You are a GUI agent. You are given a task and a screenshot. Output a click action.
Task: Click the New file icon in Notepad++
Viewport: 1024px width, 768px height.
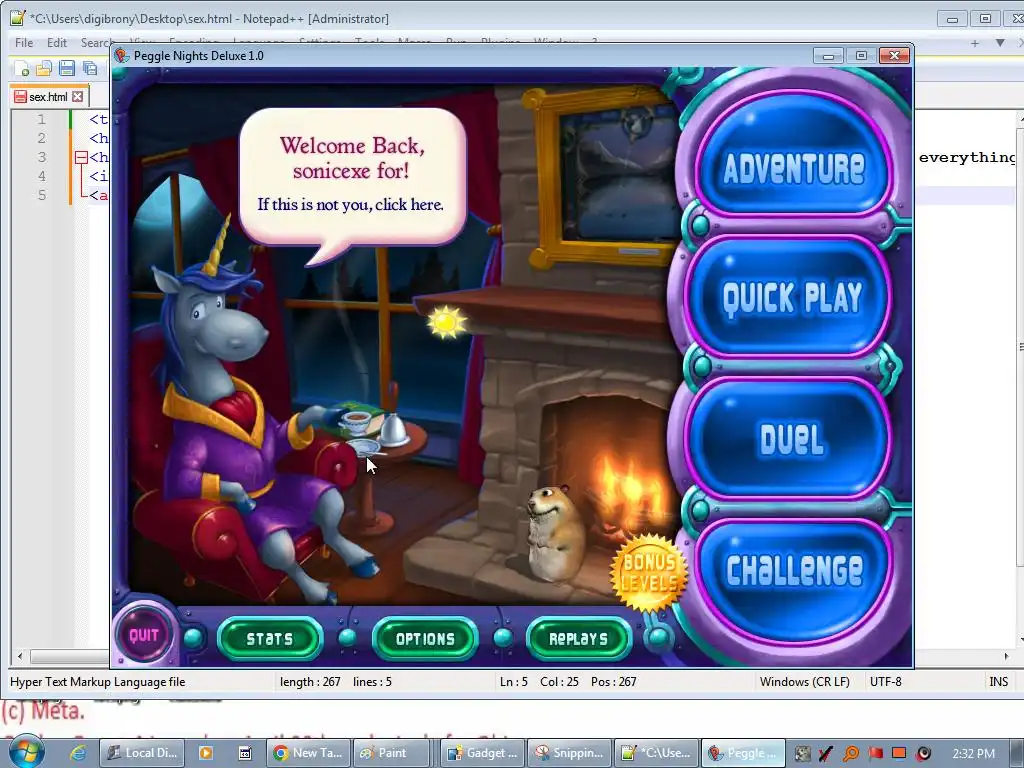point(21,68)
